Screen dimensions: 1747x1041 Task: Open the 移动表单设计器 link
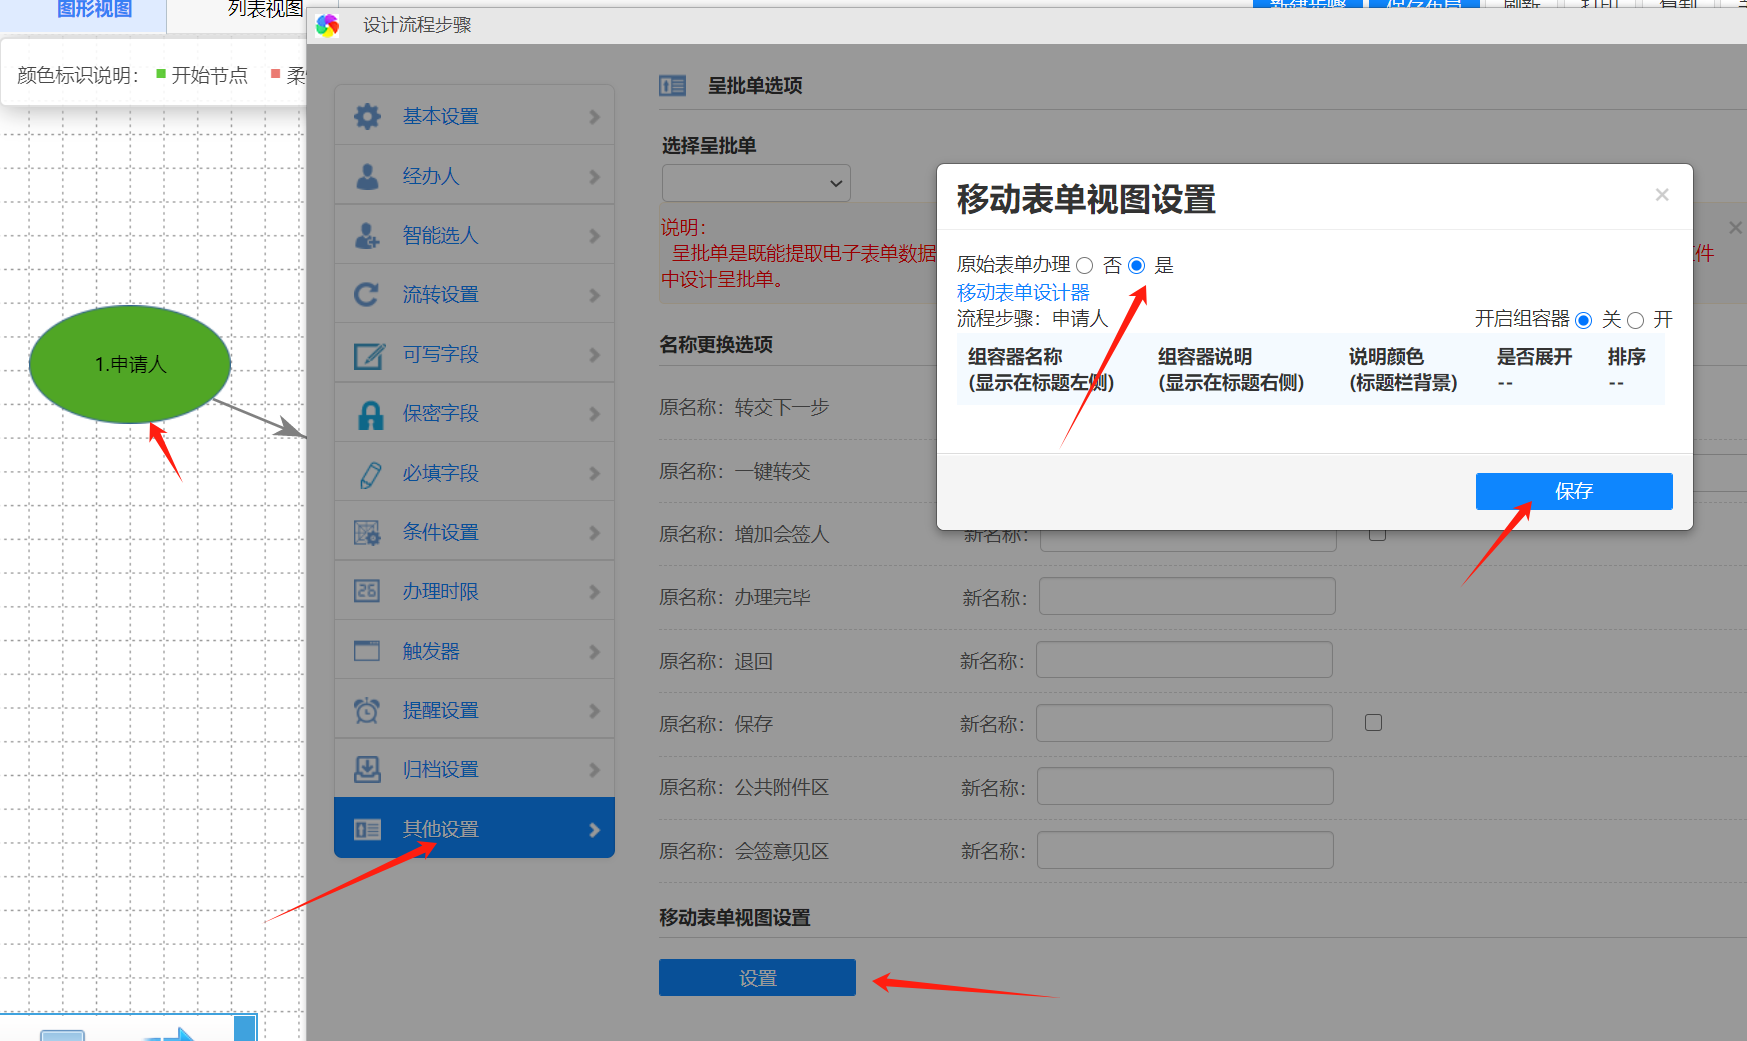point(1023,292)
